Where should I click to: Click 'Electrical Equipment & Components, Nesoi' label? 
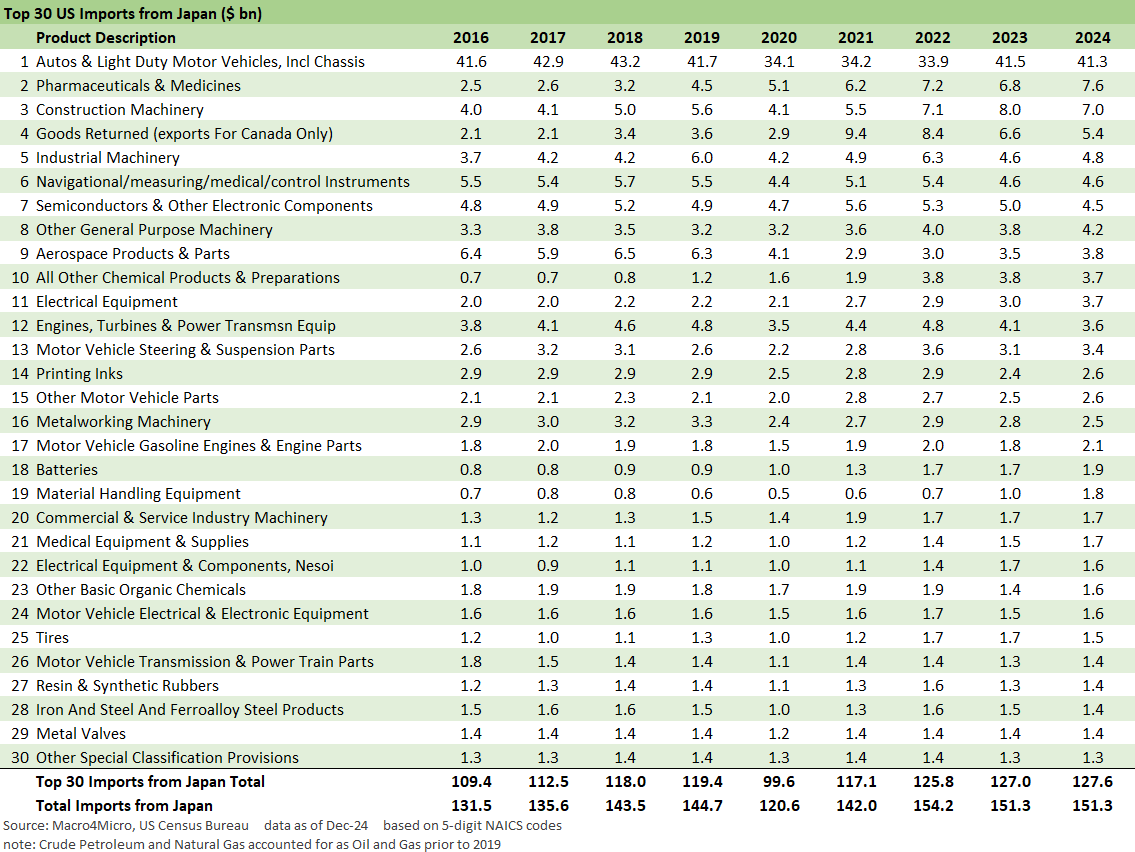coord(185,565)
